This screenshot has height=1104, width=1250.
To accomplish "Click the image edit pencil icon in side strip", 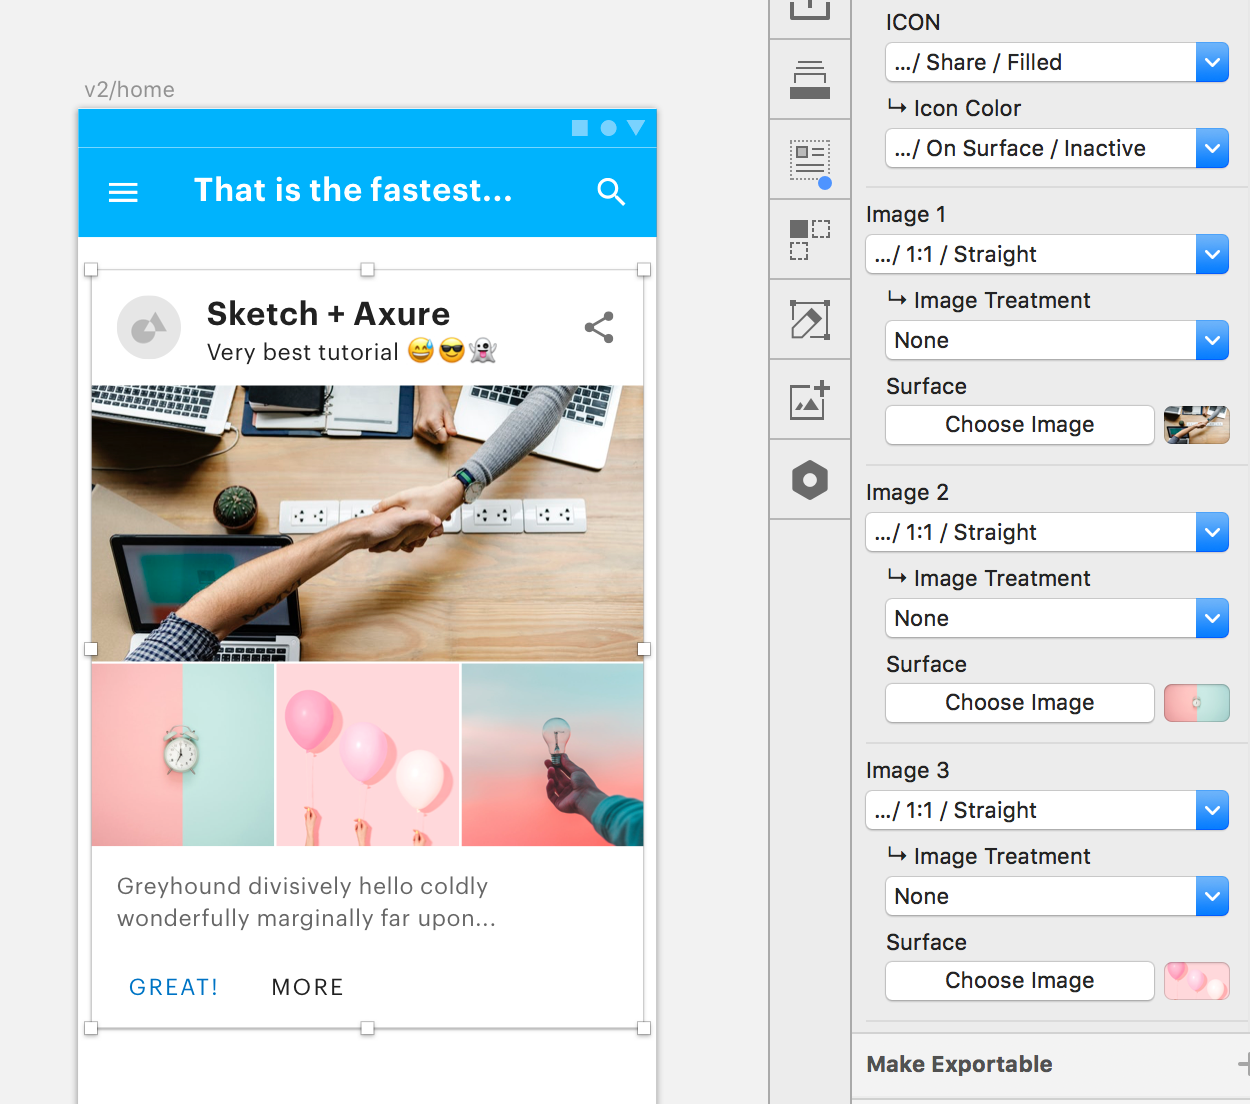I will tap(810, 320).
